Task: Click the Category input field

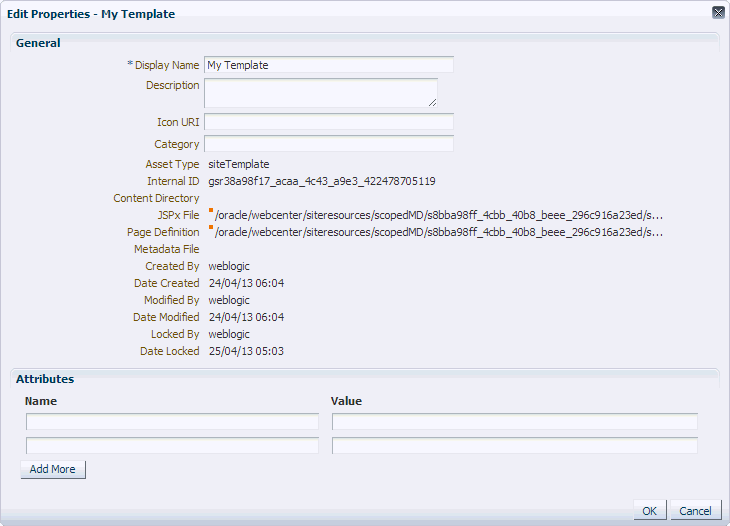Action: click(329, 144)
